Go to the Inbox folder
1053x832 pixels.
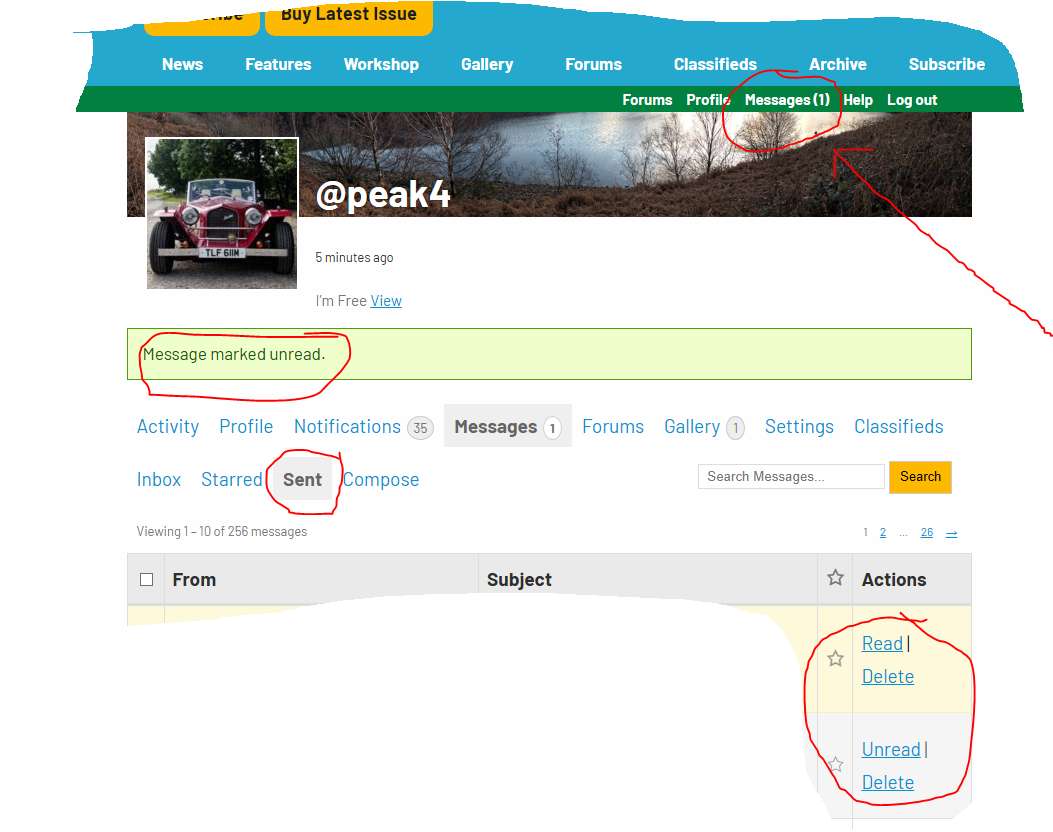(158, 479)
